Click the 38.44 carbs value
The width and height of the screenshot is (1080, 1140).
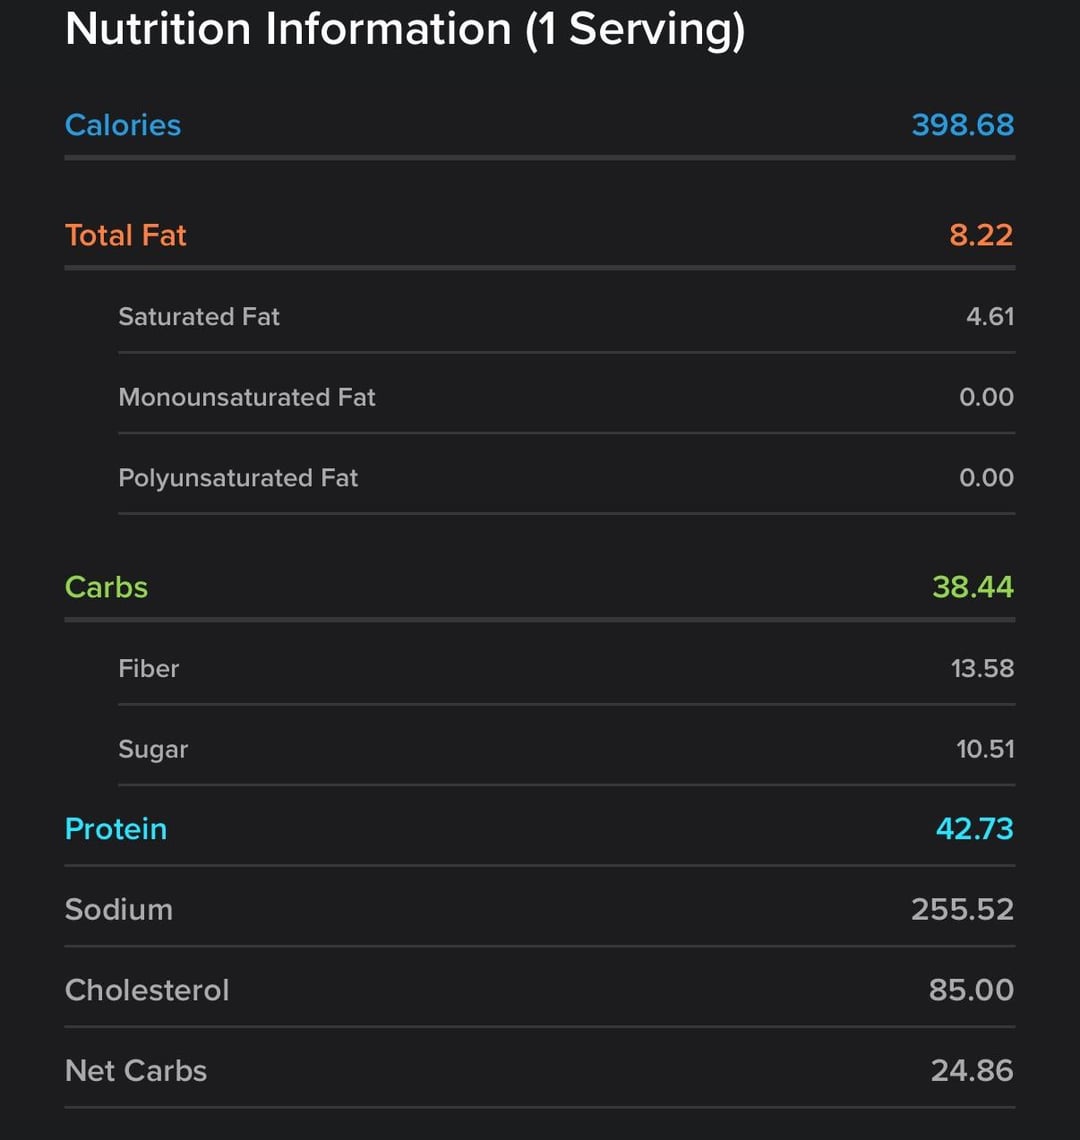(x=972, y=587)
